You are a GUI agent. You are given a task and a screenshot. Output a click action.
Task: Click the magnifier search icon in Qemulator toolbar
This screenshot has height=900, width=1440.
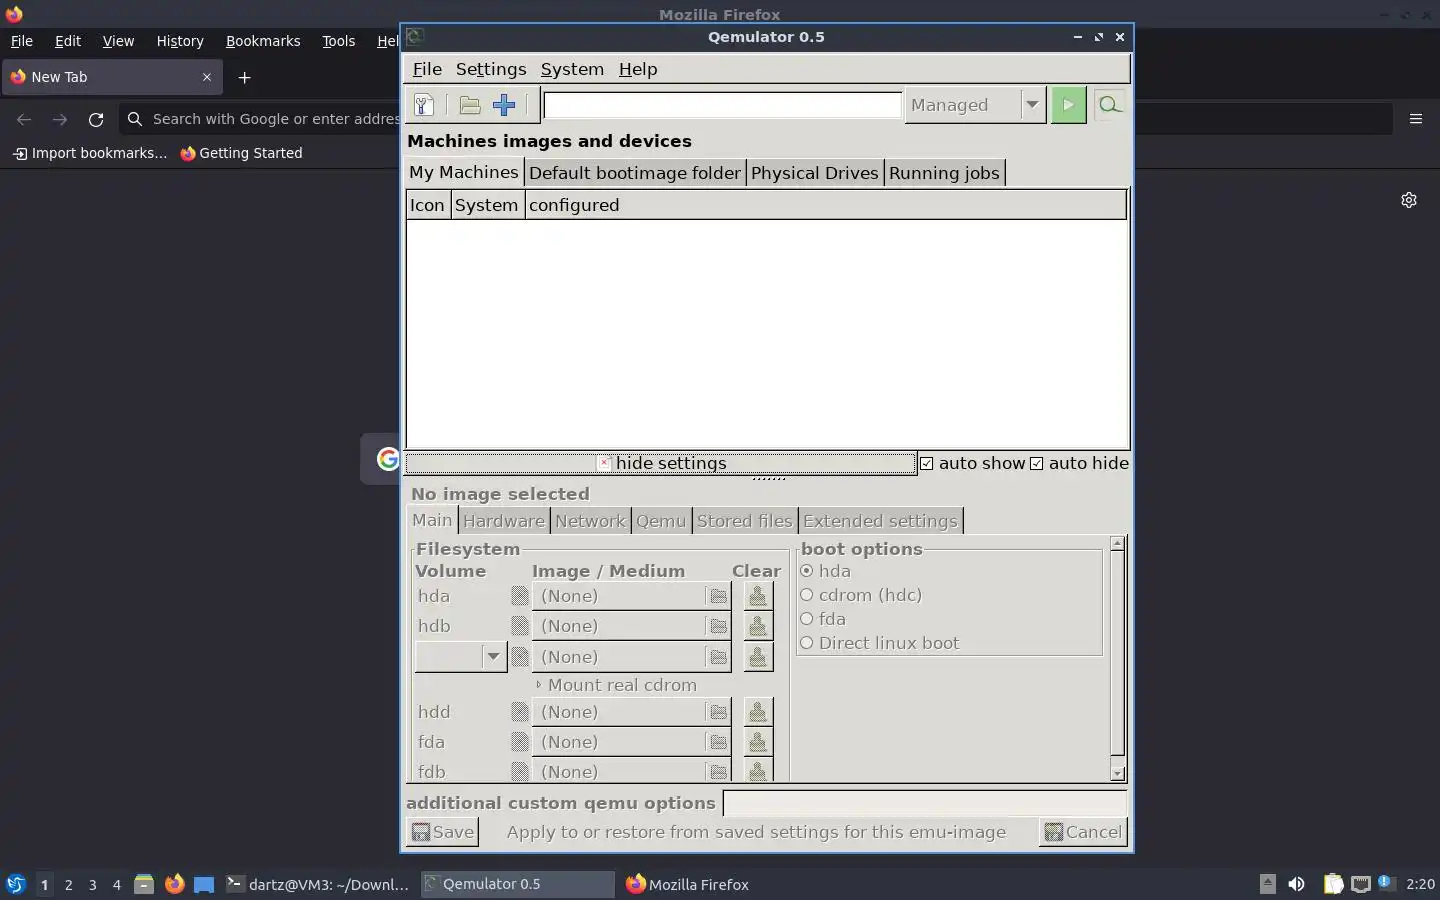tap(1109, 105)
